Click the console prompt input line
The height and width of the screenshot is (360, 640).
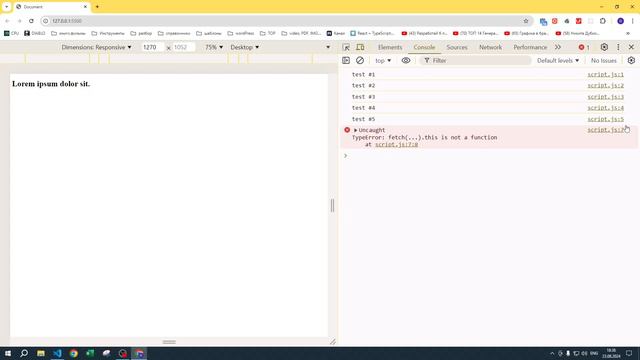click(x=490, y=156)
